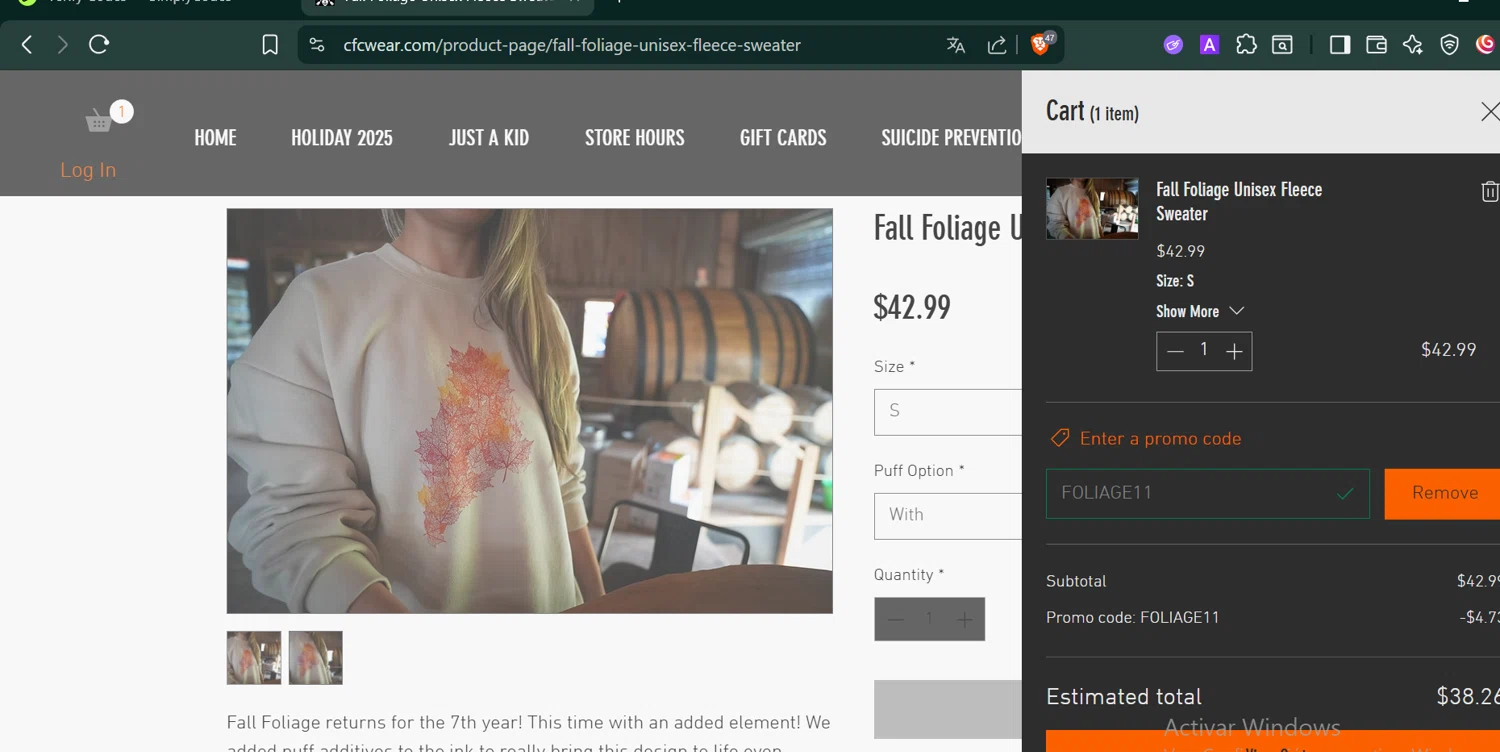Decrease cart quantity with minus button

tap(1175, 351)
